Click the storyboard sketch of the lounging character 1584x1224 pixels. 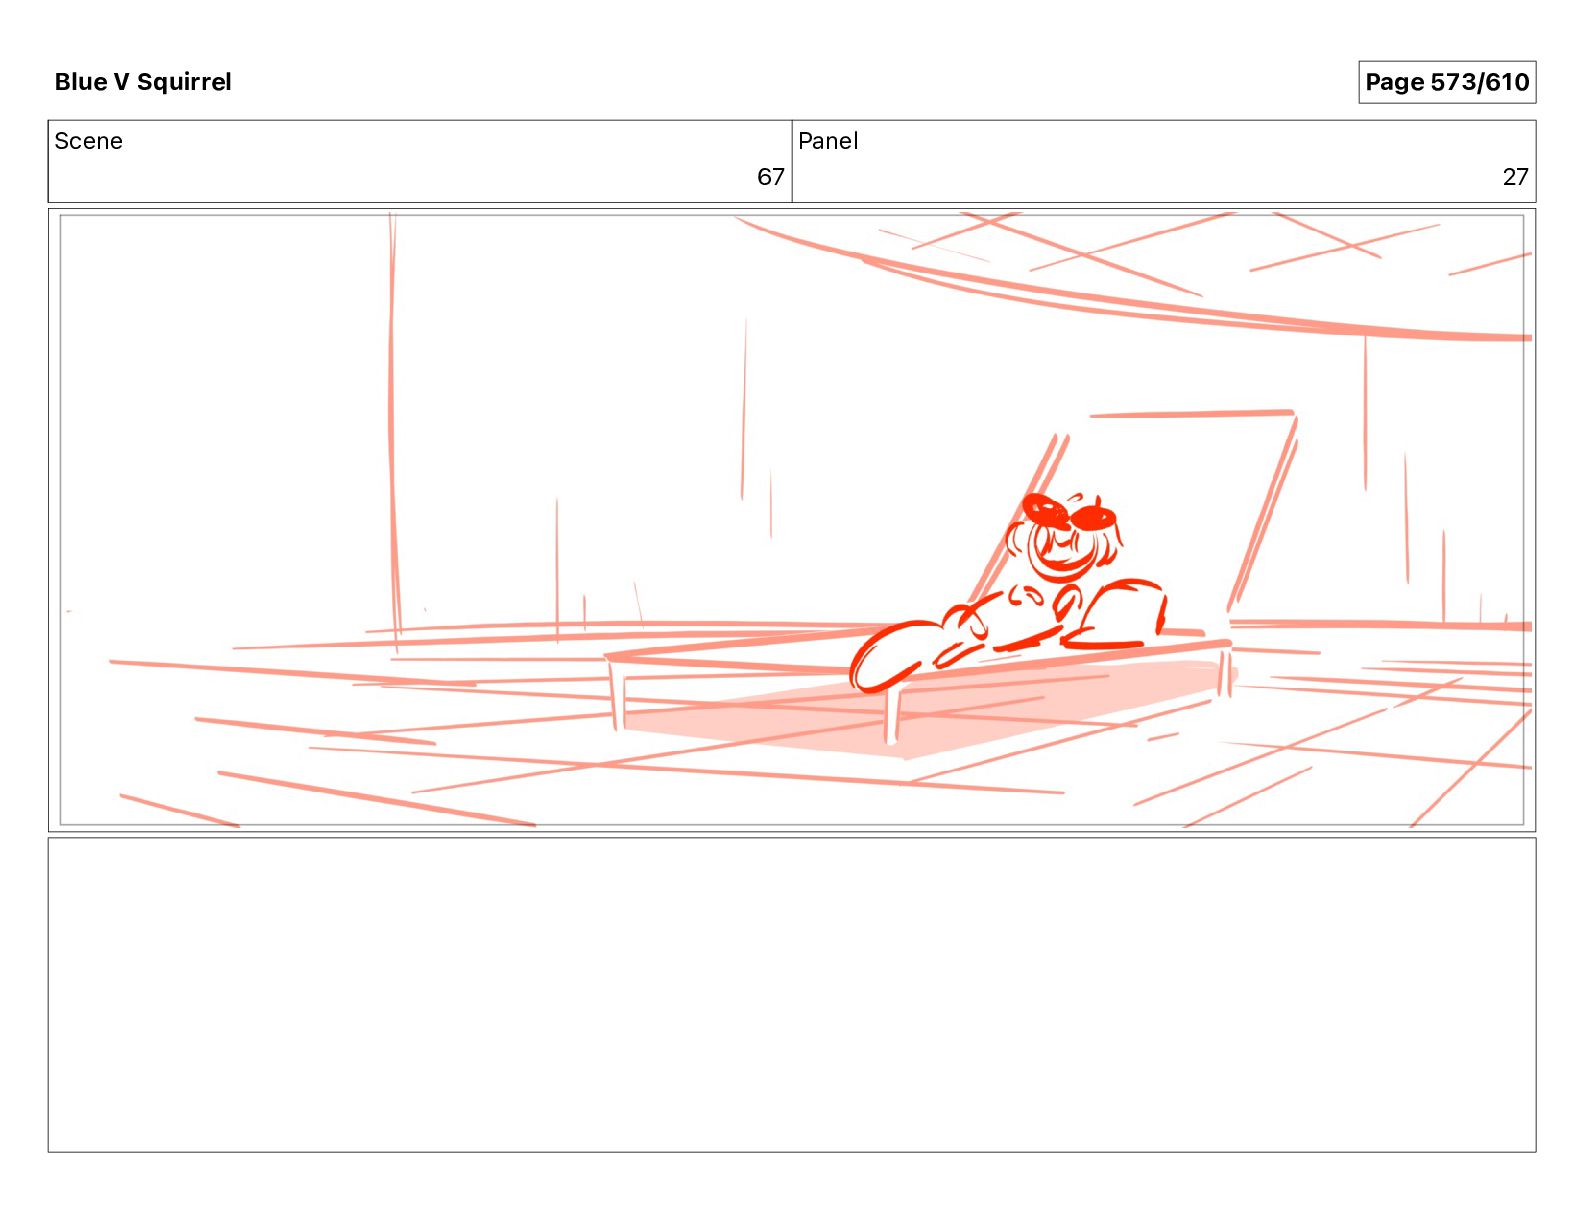click(x=1010, y=592)
